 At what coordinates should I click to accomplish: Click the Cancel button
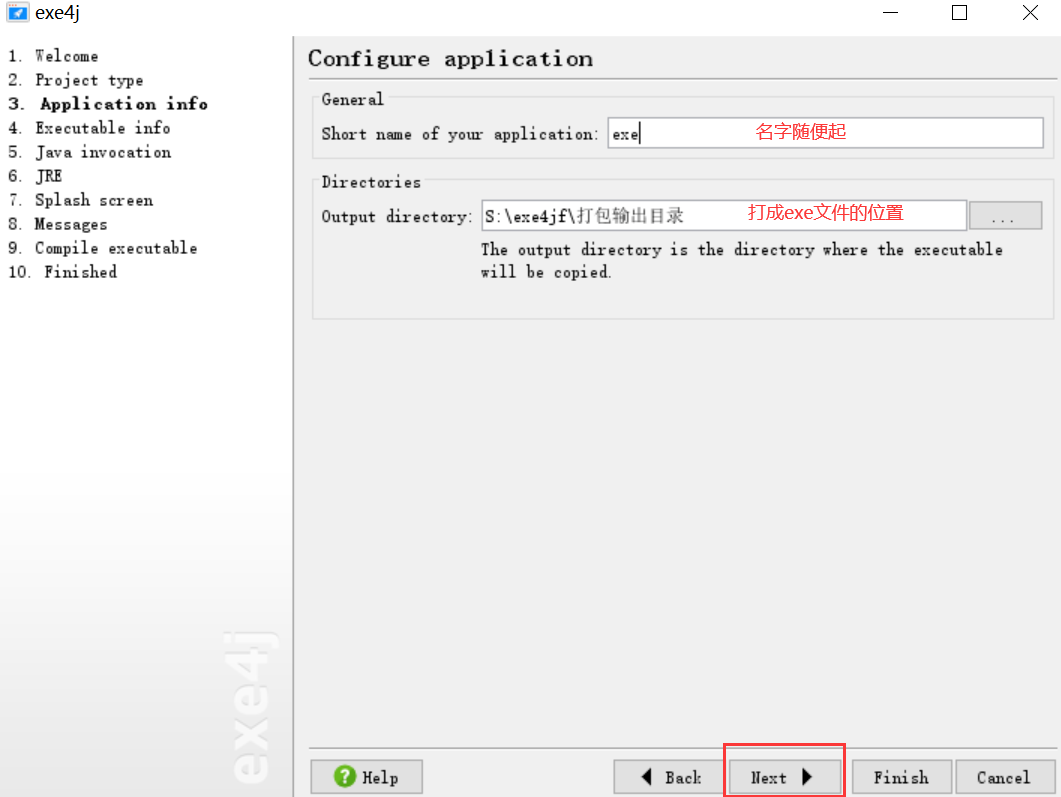pyautogui.click(x=1004, y=776)
